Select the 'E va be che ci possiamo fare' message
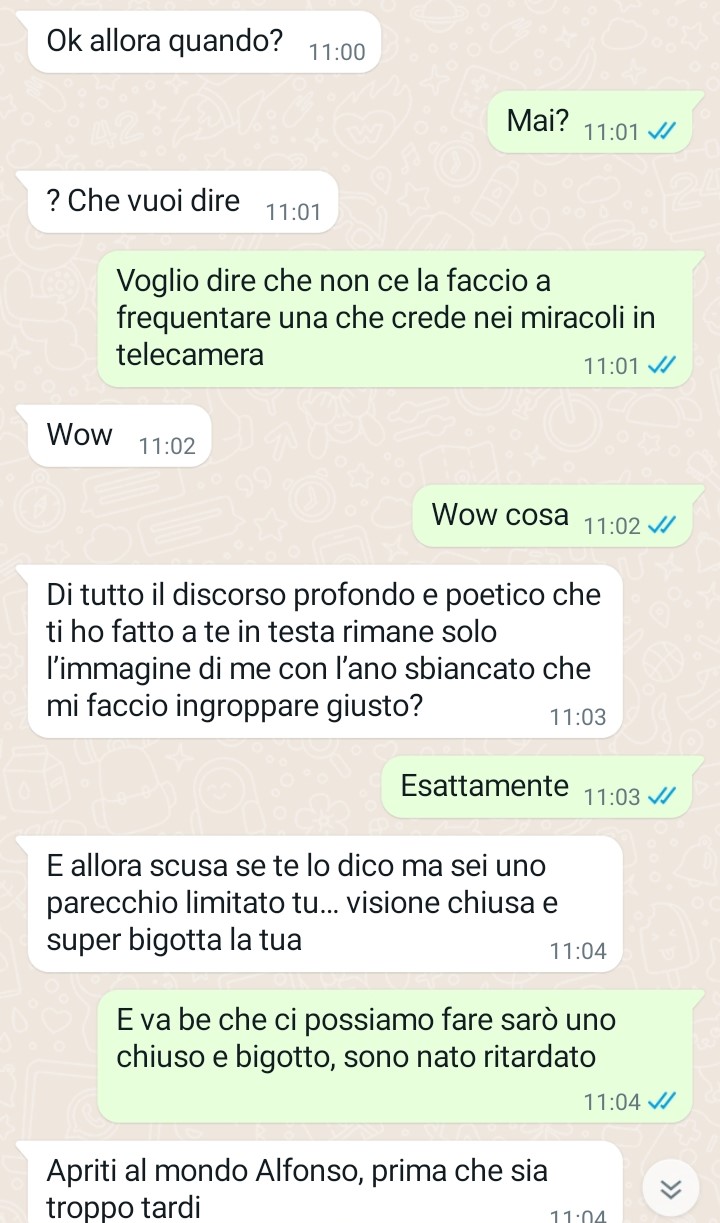Viewport: 720px width, 1223px height. click(x=395, y=1056)
